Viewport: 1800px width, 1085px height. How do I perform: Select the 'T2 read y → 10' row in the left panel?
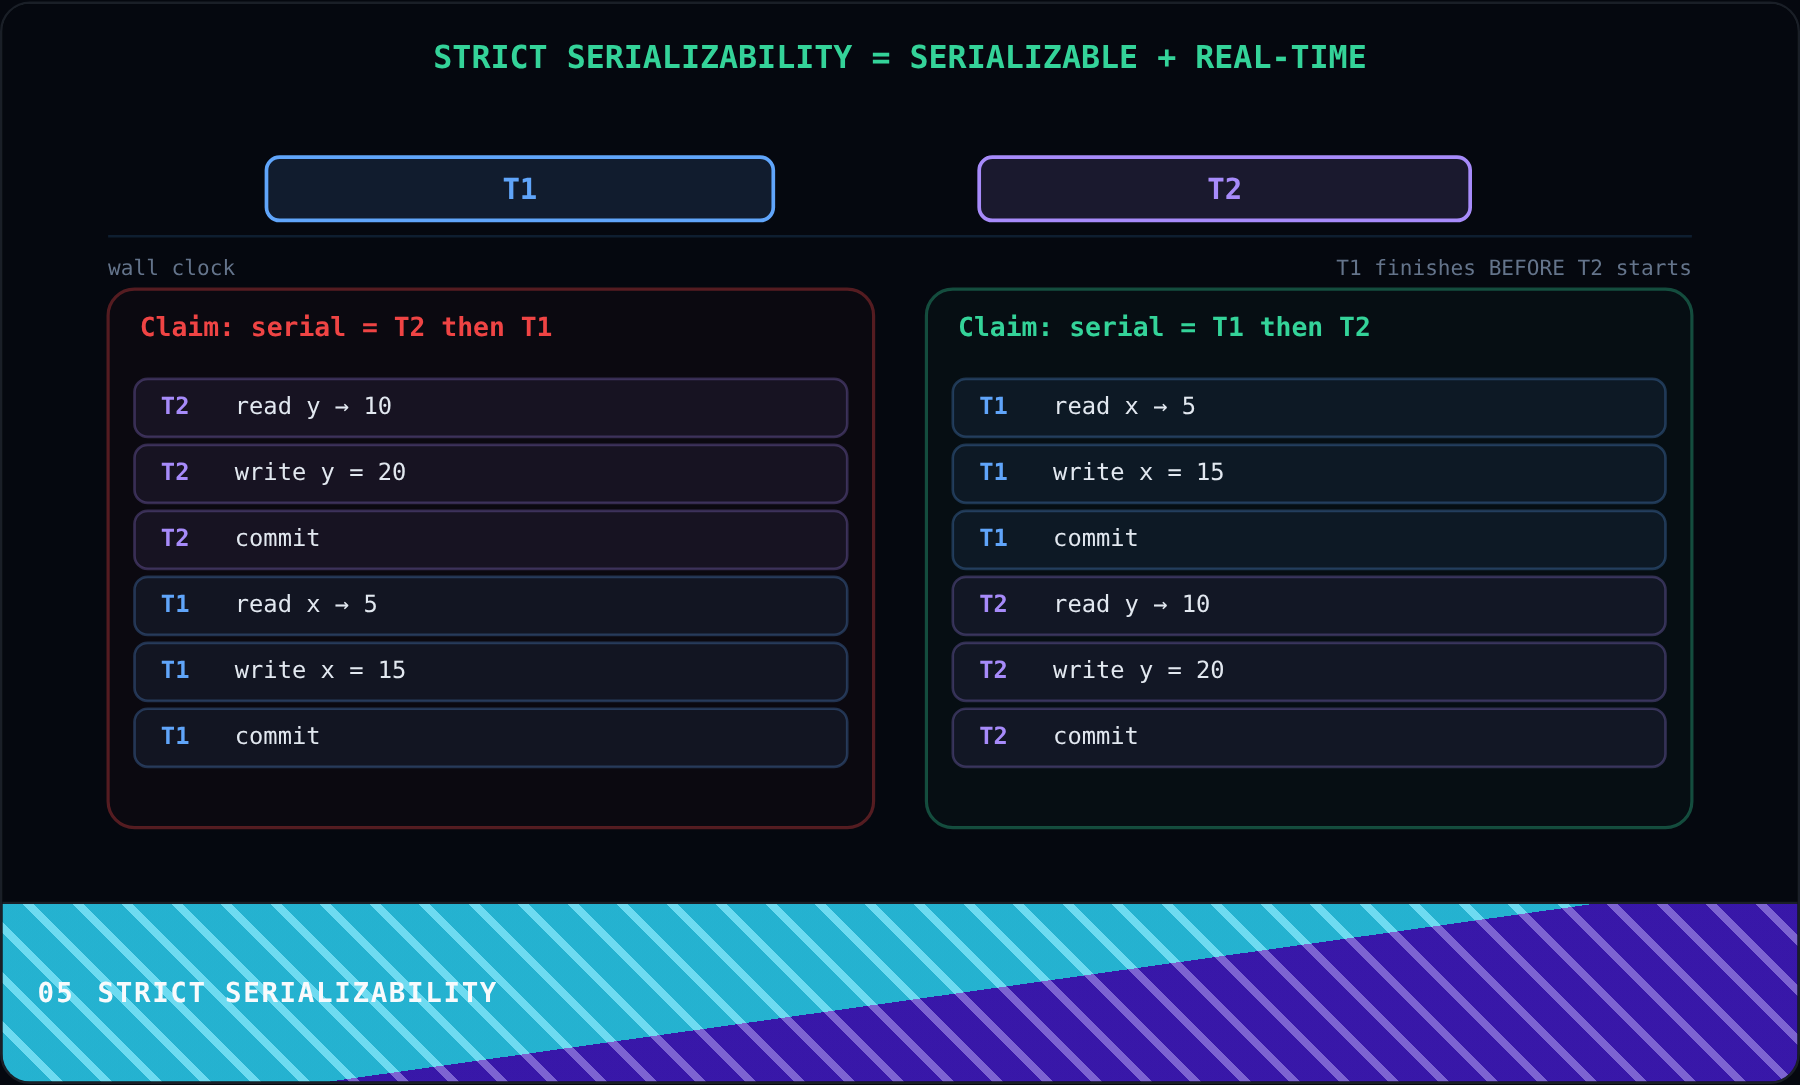click(x=491, y=407)
